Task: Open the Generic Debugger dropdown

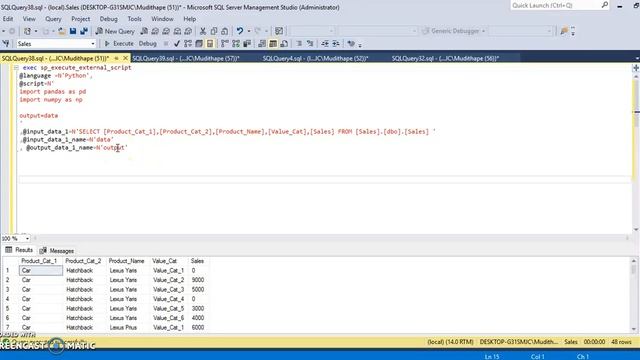Action: click(483, 31)
